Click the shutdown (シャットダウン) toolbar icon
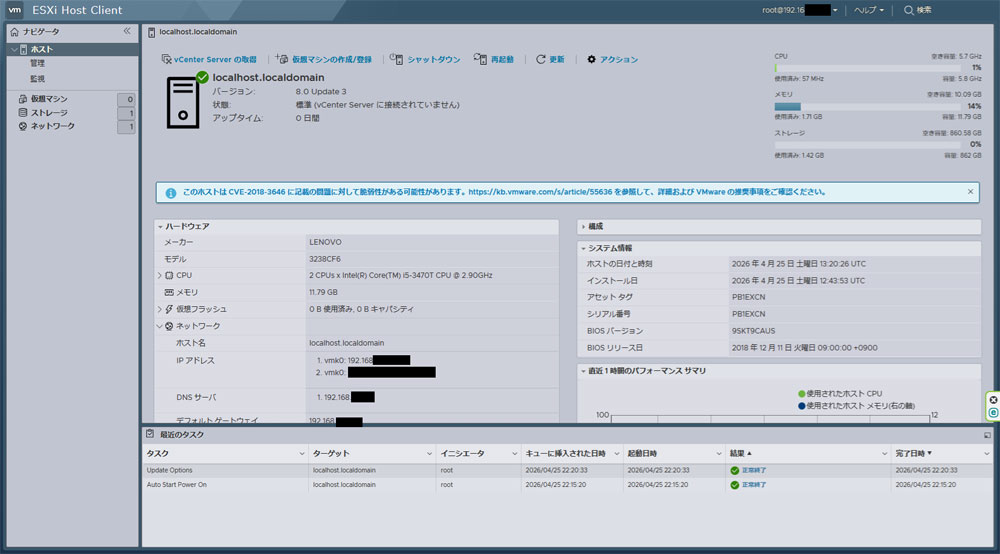Viewport: 1000px width, 554px height. (x=395, y=60)
